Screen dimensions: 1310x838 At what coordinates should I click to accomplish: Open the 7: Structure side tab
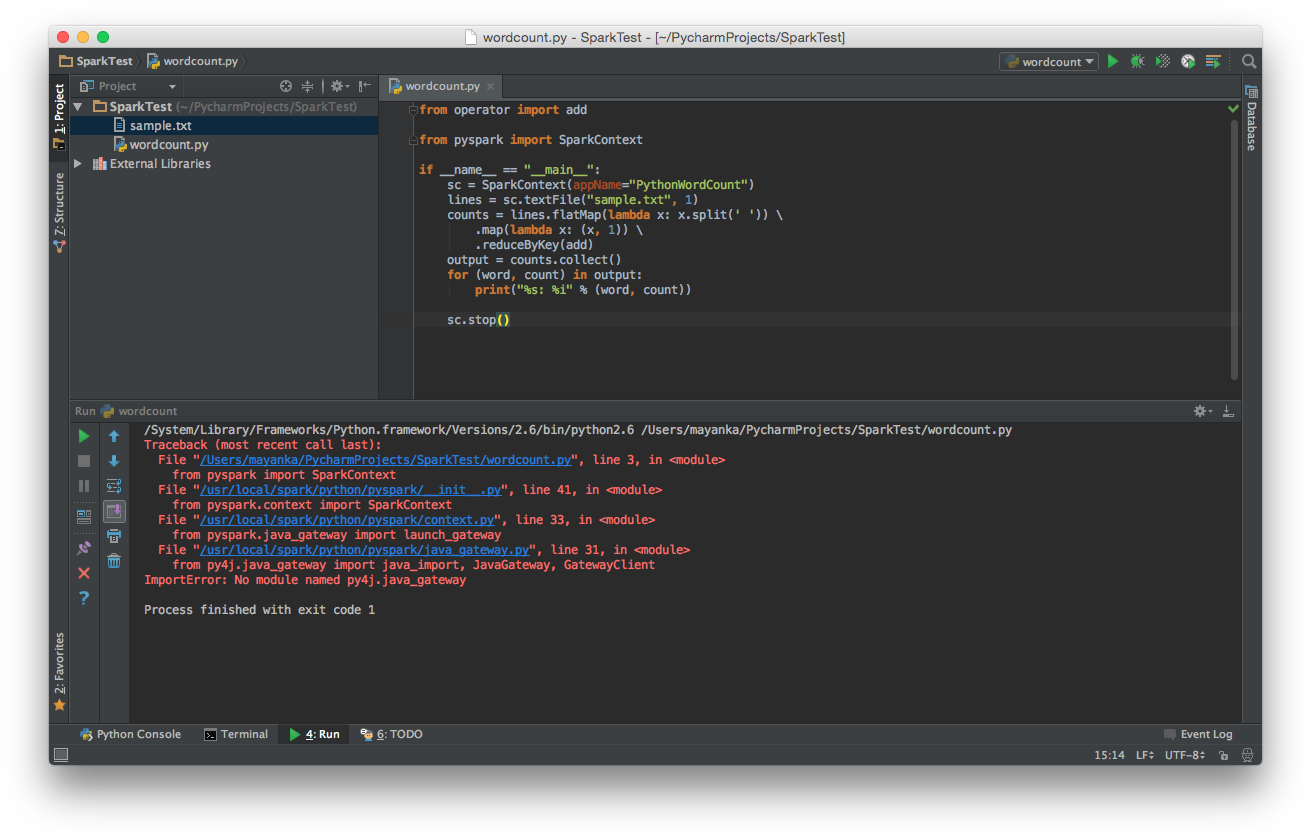(59, 213)
